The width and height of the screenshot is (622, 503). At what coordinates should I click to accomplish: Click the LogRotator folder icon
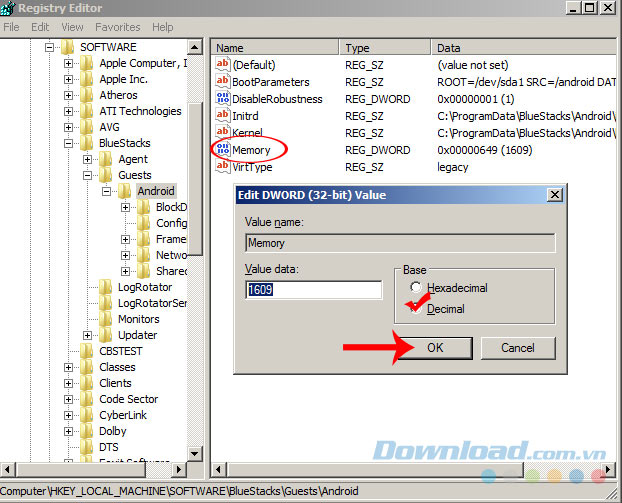(106, 287)
